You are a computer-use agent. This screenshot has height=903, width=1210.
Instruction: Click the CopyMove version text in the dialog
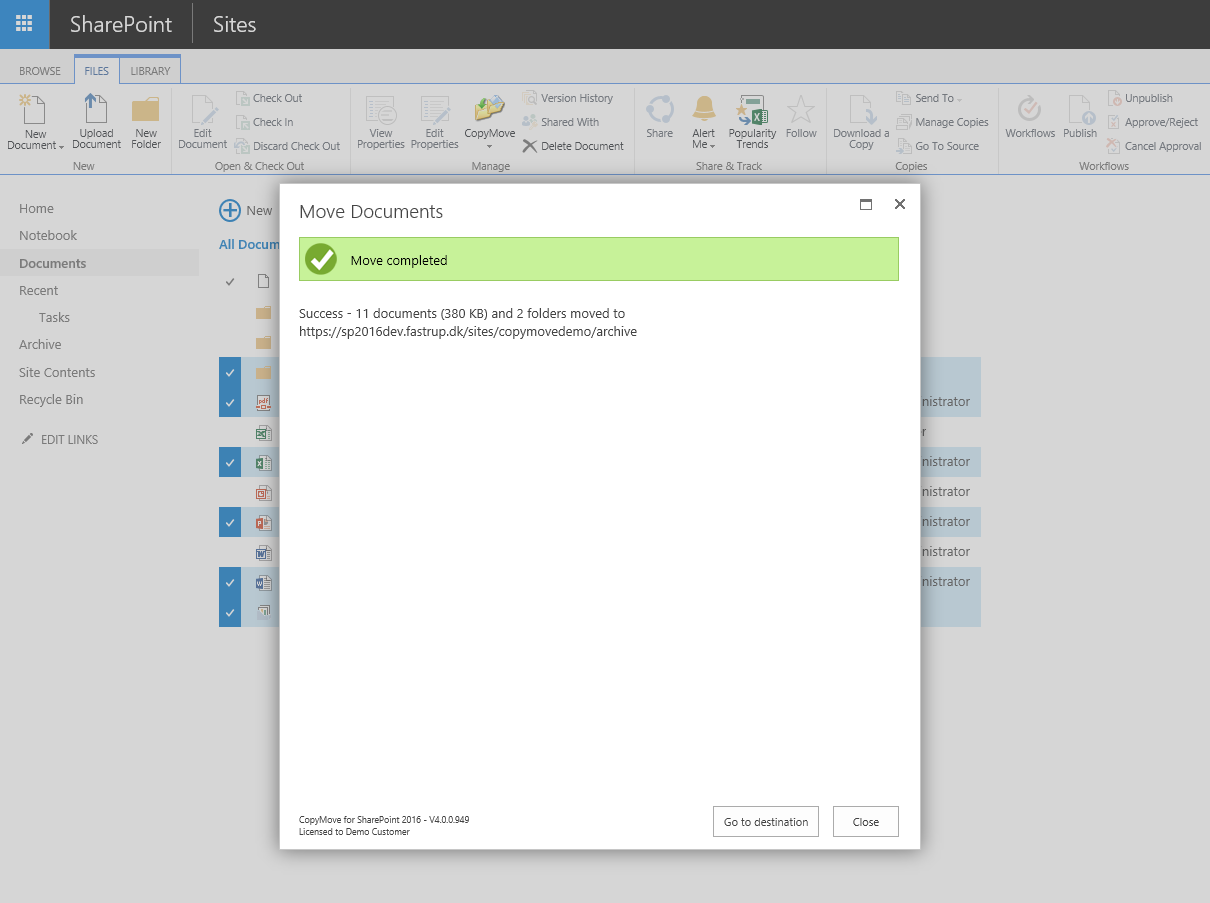pyautogui.click(x=384, y=819)
